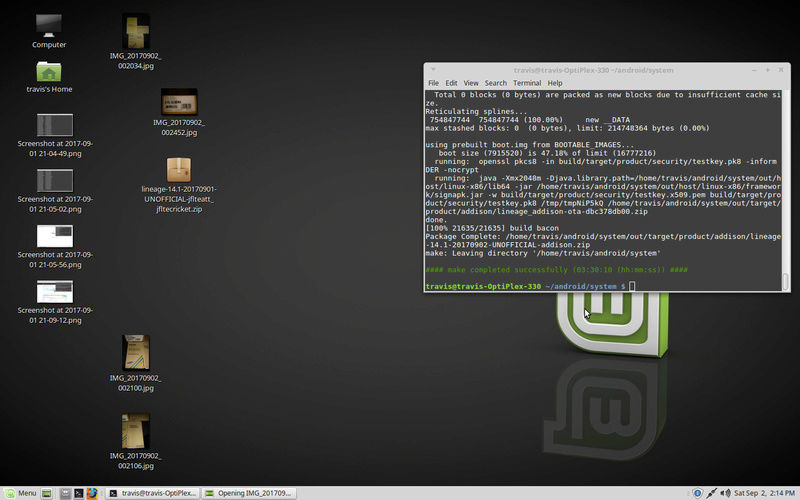Launch terminal from the panel launcher
800x500 pixels.
(x=78, y=493)
